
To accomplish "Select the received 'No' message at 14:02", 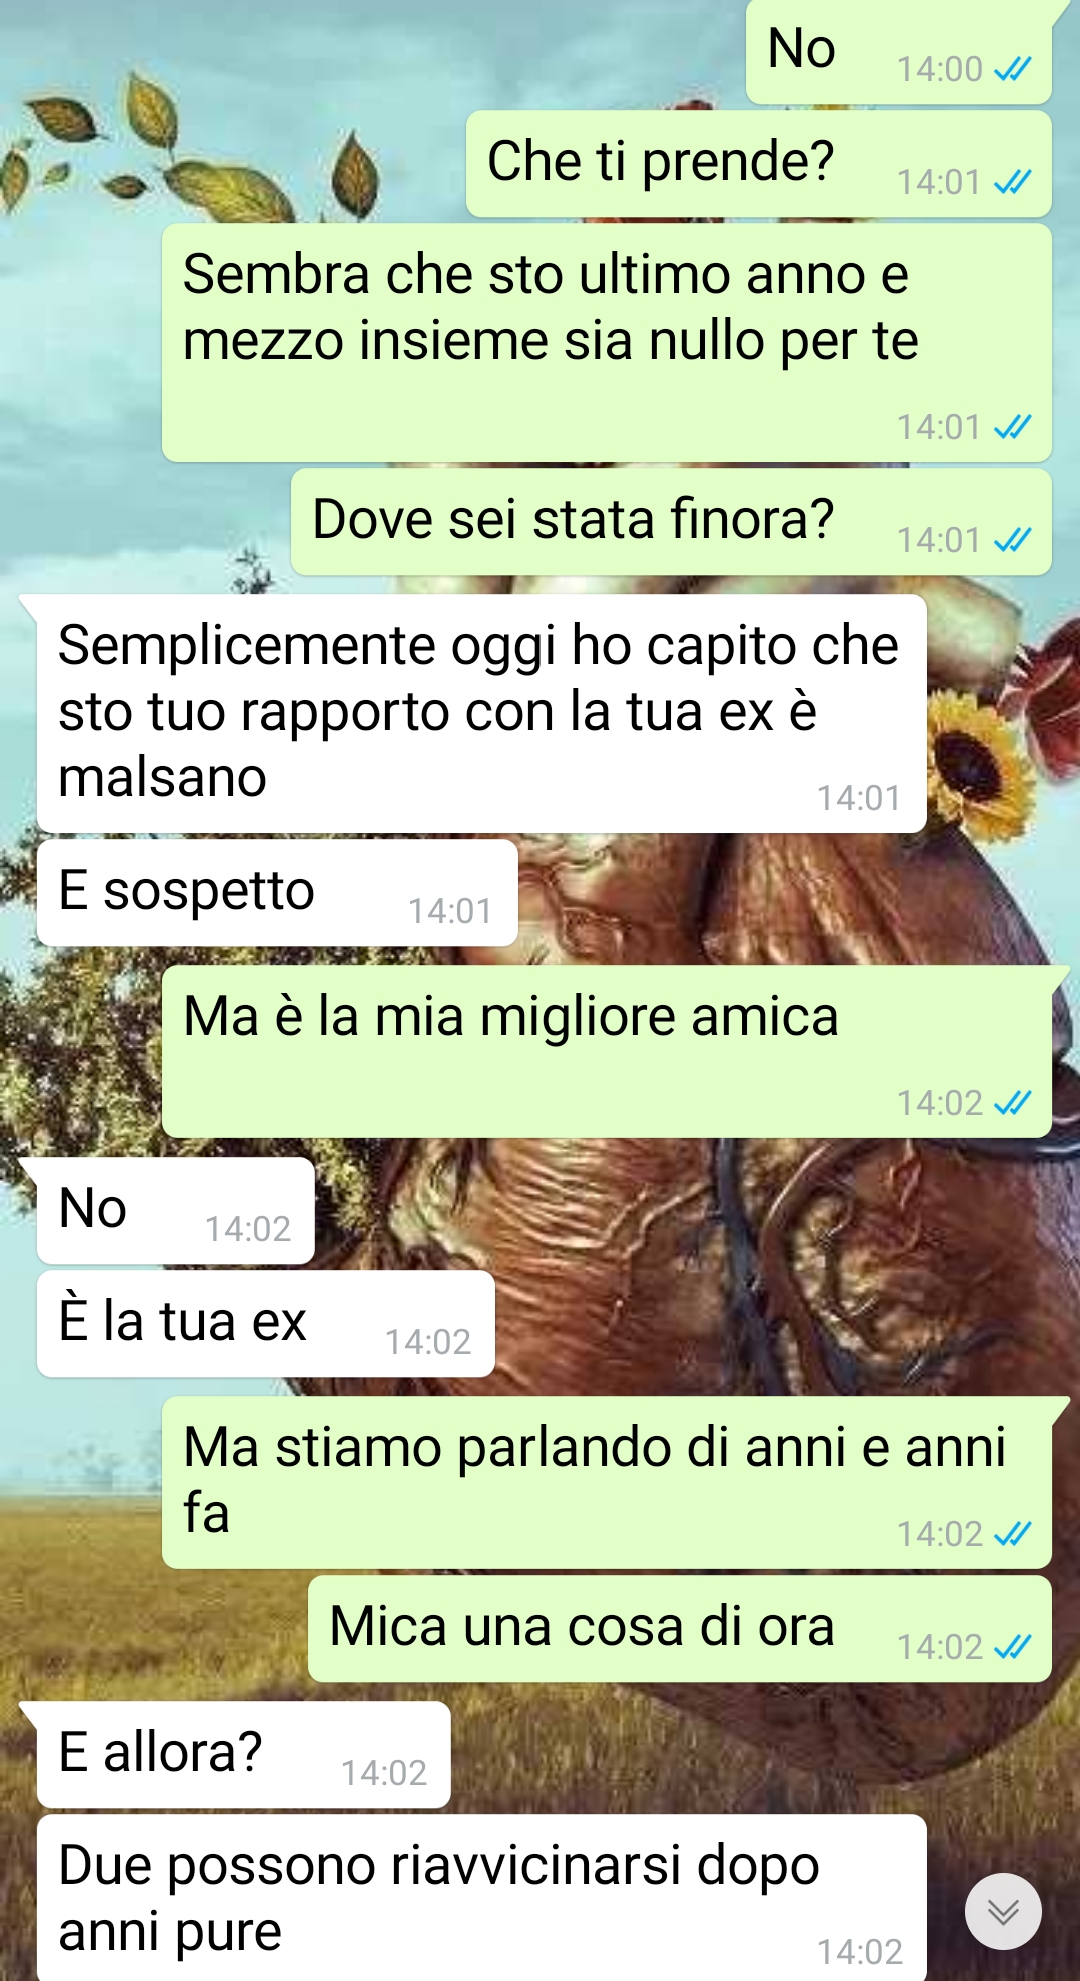I will 175,1210.
